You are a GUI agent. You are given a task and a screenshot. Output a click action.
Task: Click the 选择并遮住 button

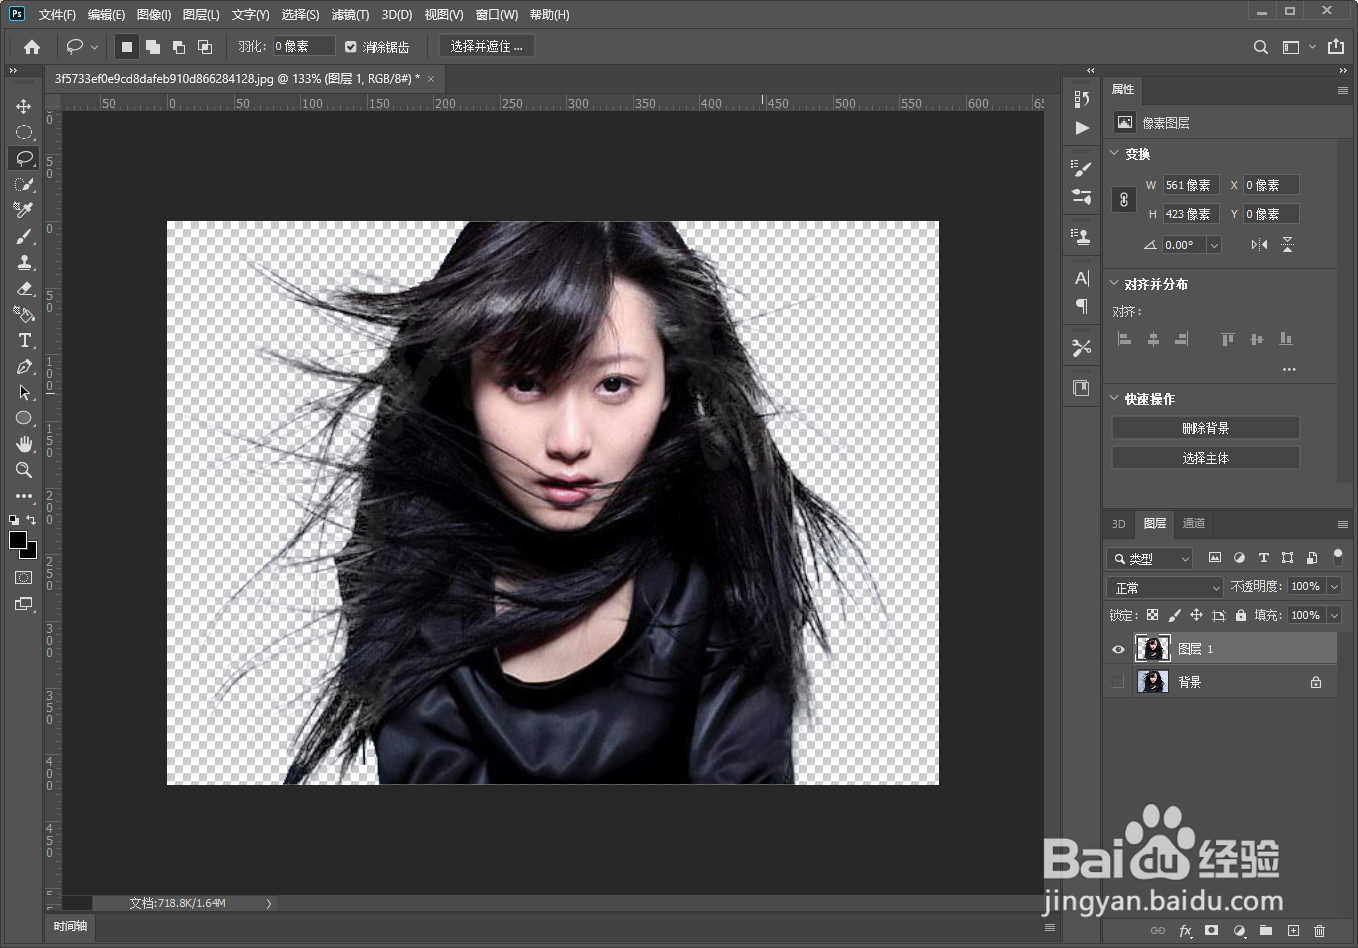point(487,47)
